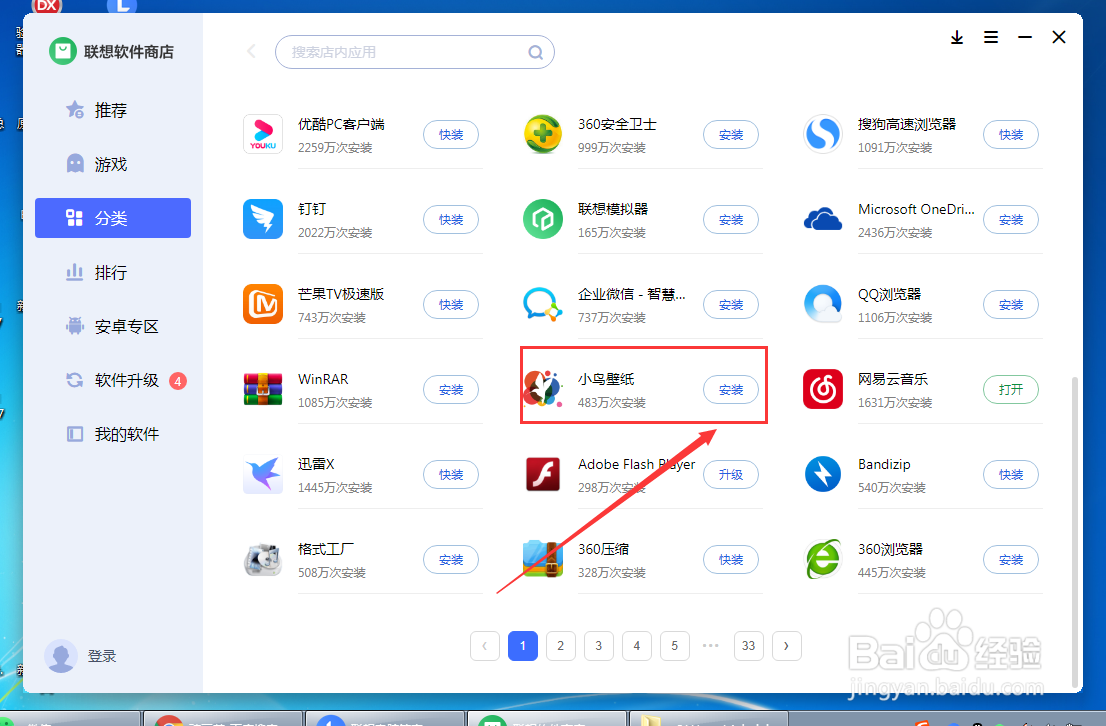Click the 优酷PC客户端 app icon
The height and width of the screenshot is (726, 1106).
pyautogui.click(x=263, y=134)
